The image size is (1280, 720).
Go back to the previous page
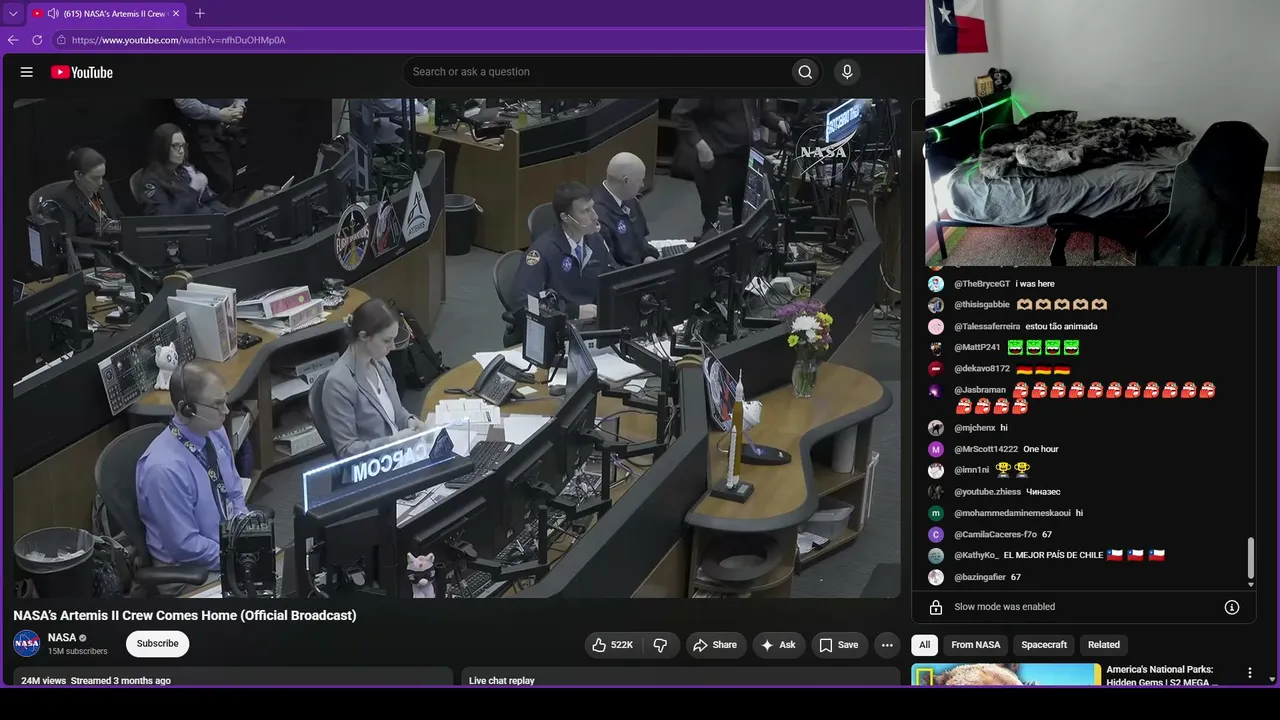13,40
